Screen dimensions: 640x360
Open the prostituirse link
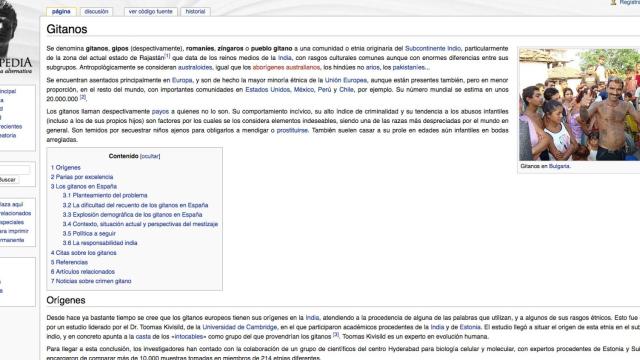pos(292,131)
